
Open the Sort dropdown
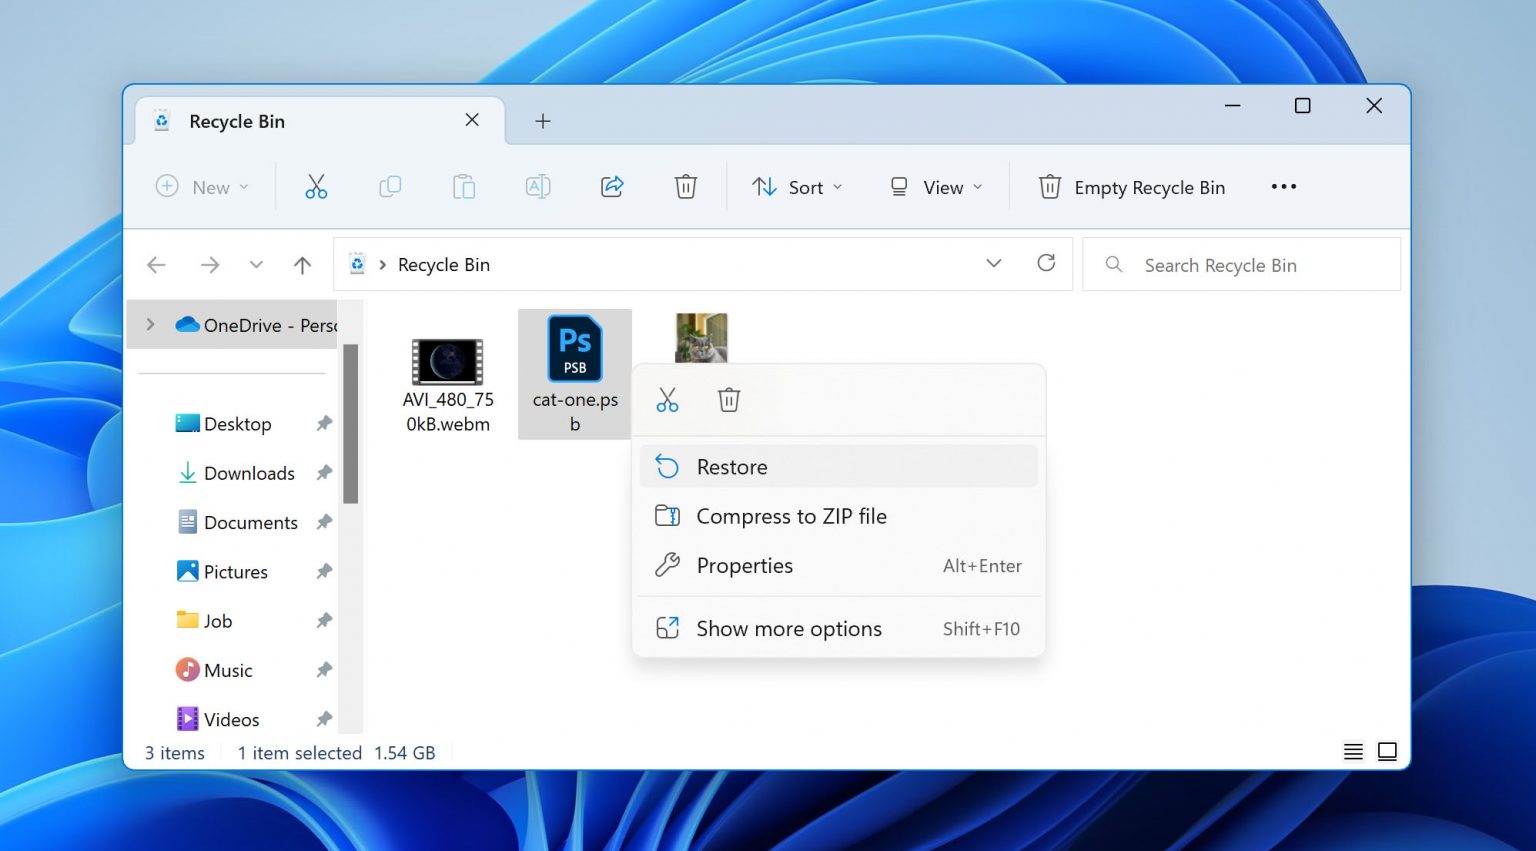797,186
